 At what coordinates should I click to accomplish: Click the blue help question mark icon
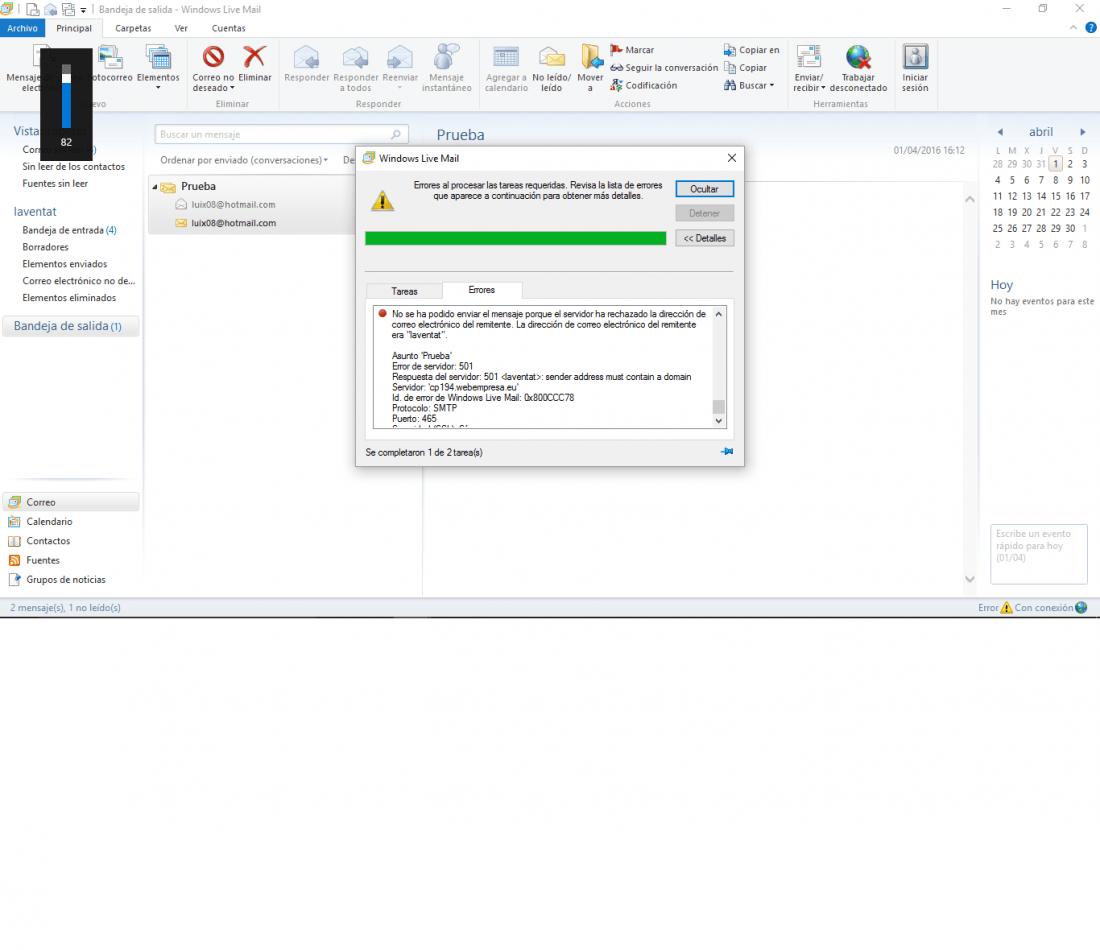(1091, 28)
